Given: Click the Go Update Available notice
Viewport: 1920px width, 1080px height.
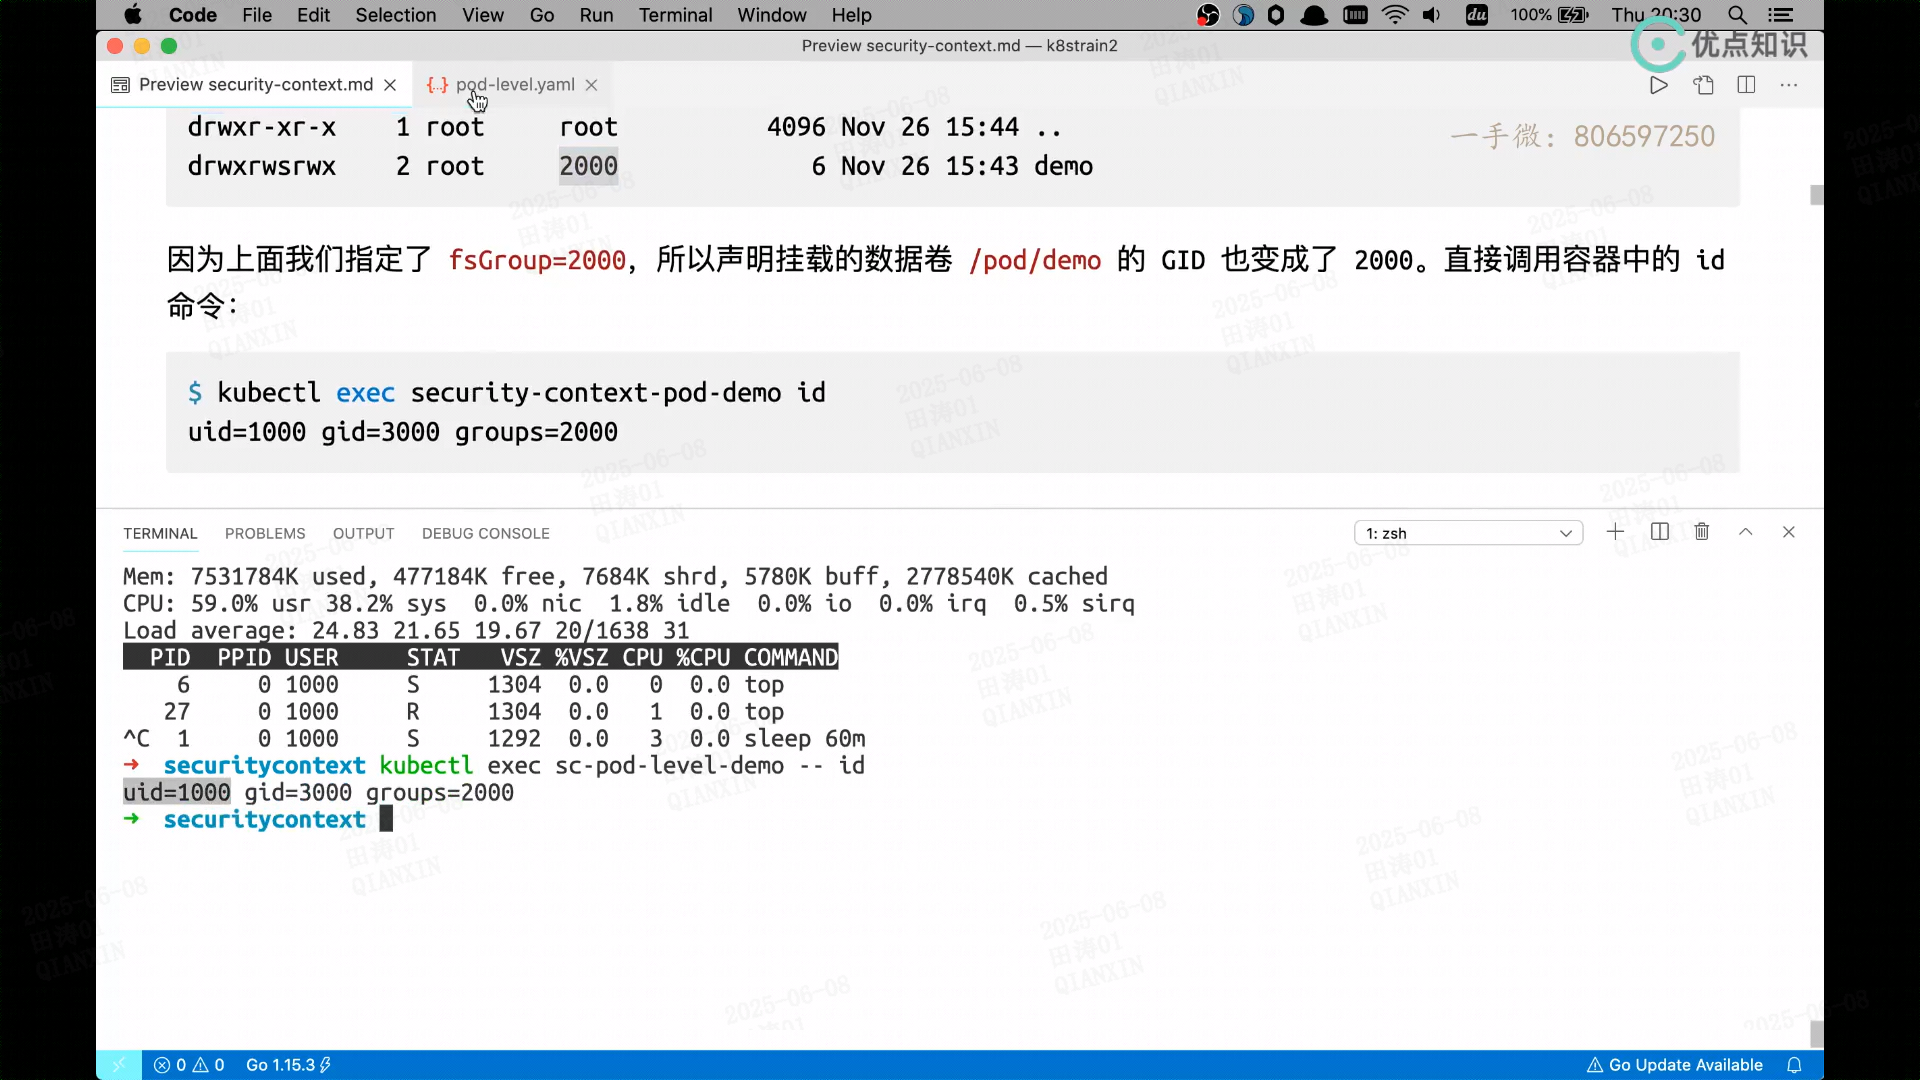Looking at the screenshot, I should 1674,1065.
